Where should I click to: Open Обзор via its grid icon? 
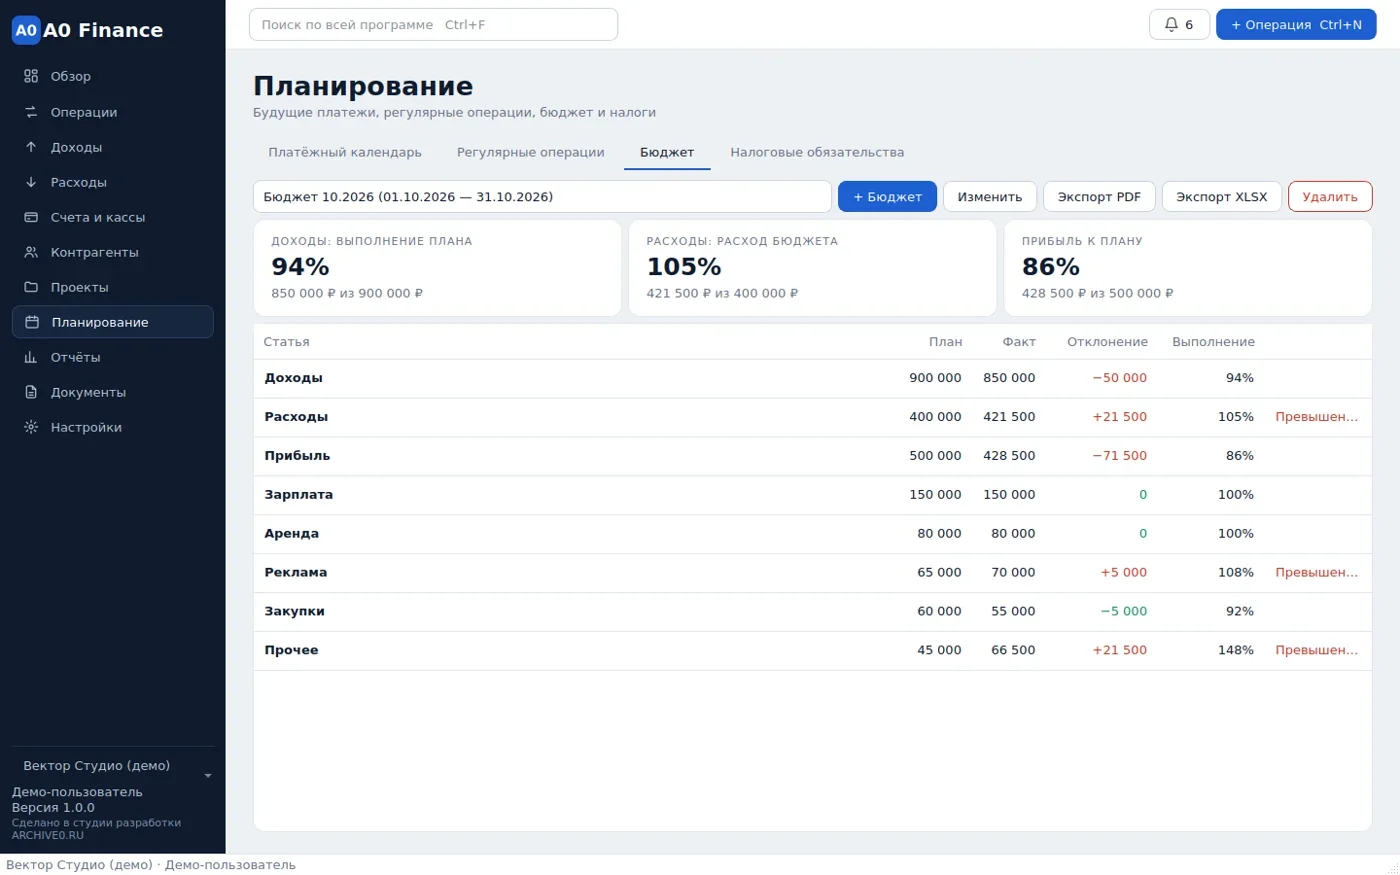(x=31, y=76)
